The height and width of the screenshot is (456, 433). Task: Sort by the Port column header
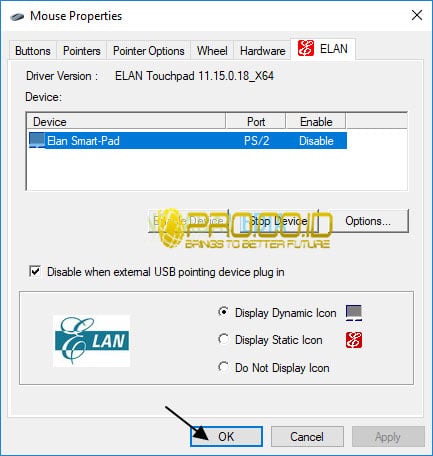(256, 121)
